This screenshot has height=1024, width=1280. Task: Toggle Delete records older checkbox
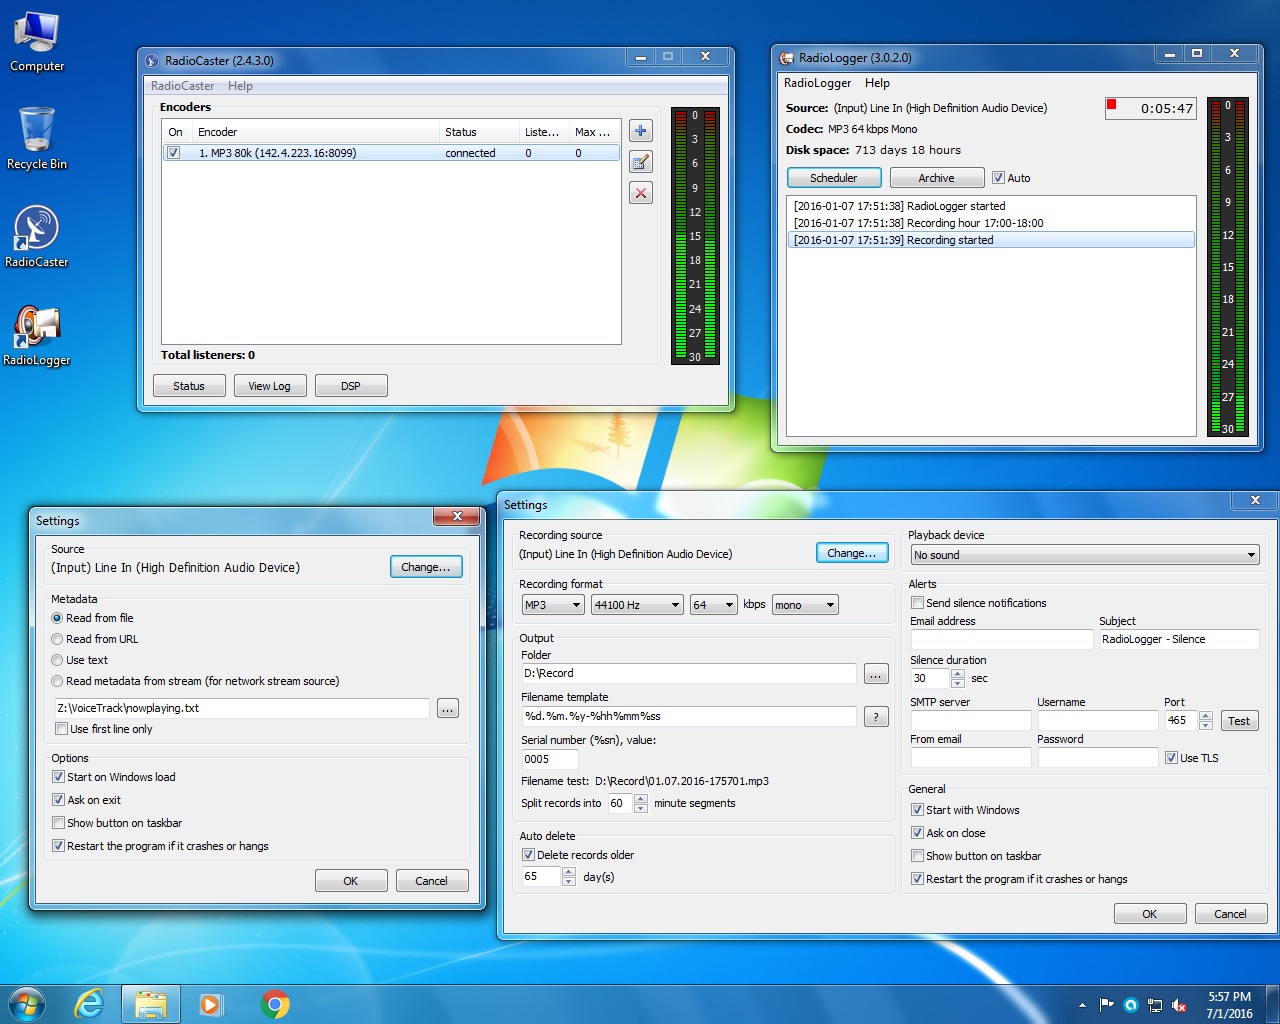(x=528, y=855)
